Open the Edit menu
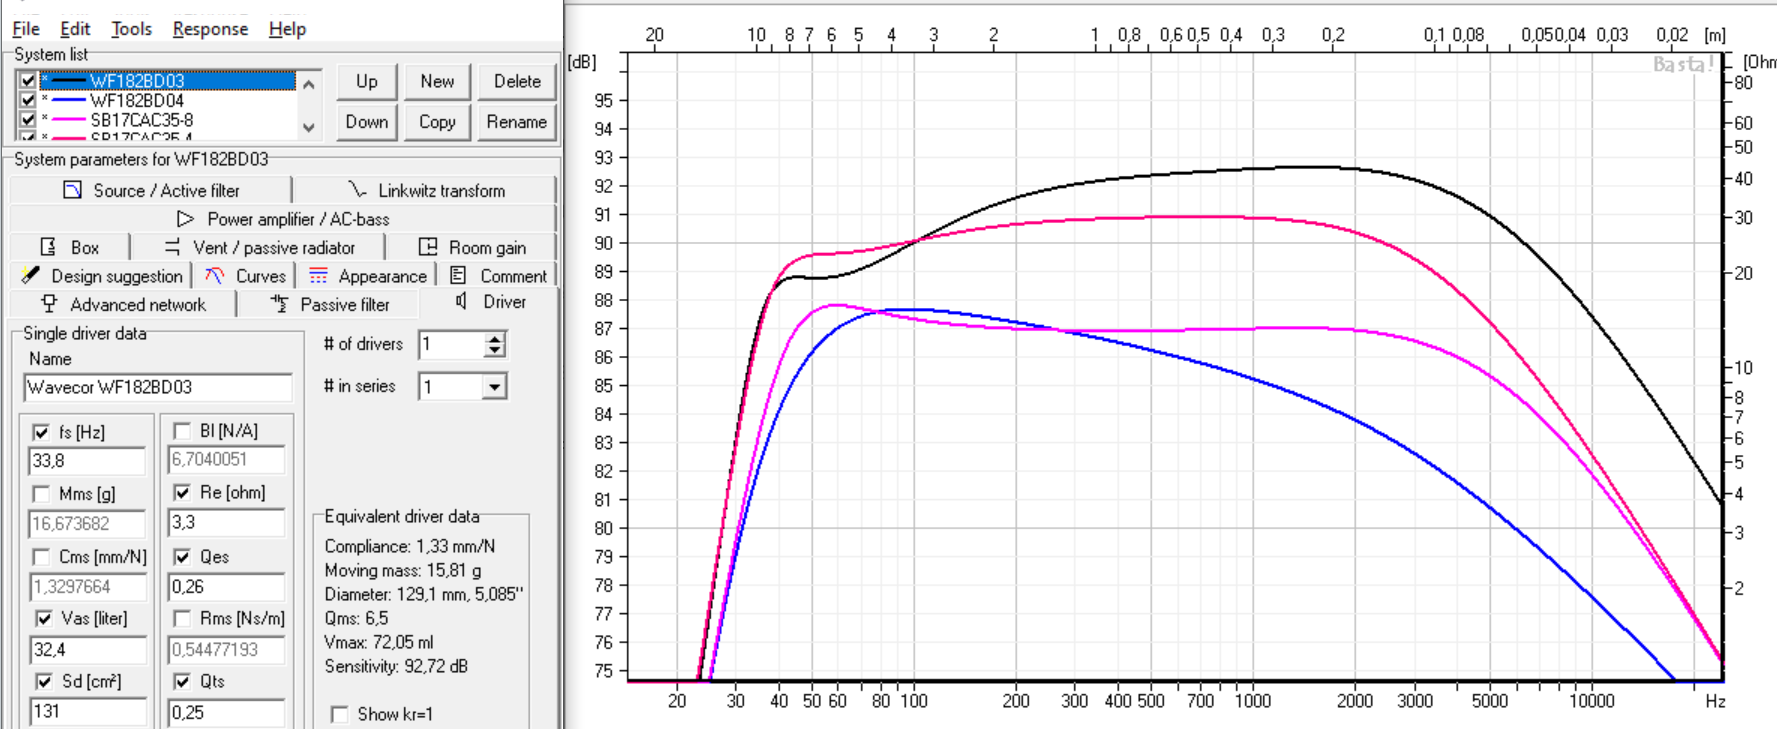1777x729 pixels. [75, 29]
